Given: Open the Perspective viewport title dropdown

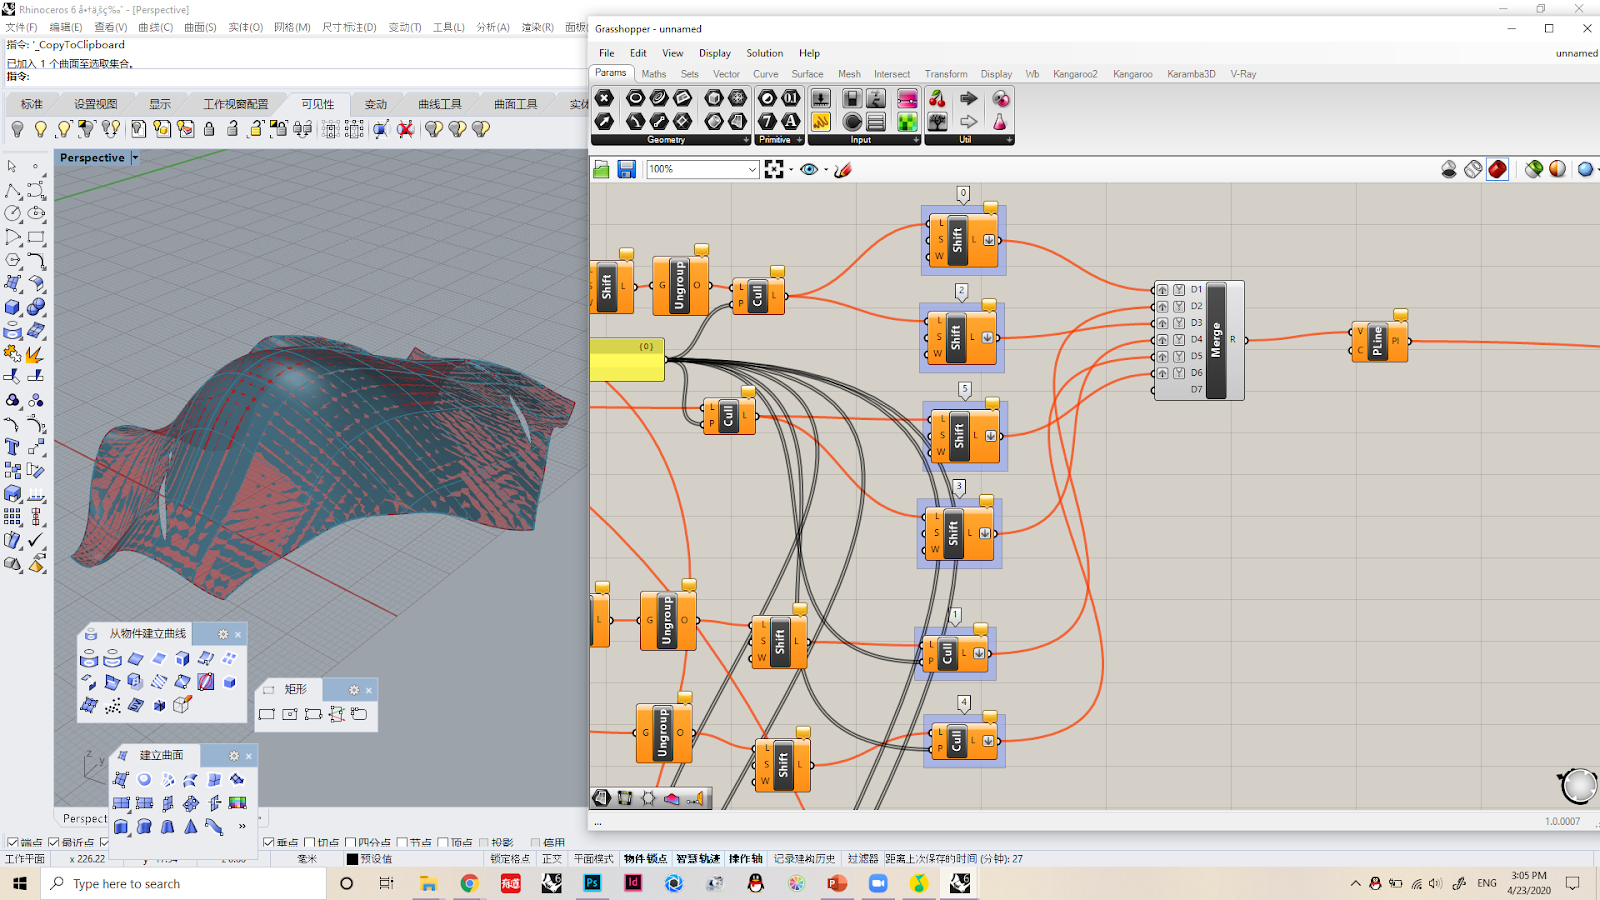Looking at the screenshot, I should coord(136,157).
